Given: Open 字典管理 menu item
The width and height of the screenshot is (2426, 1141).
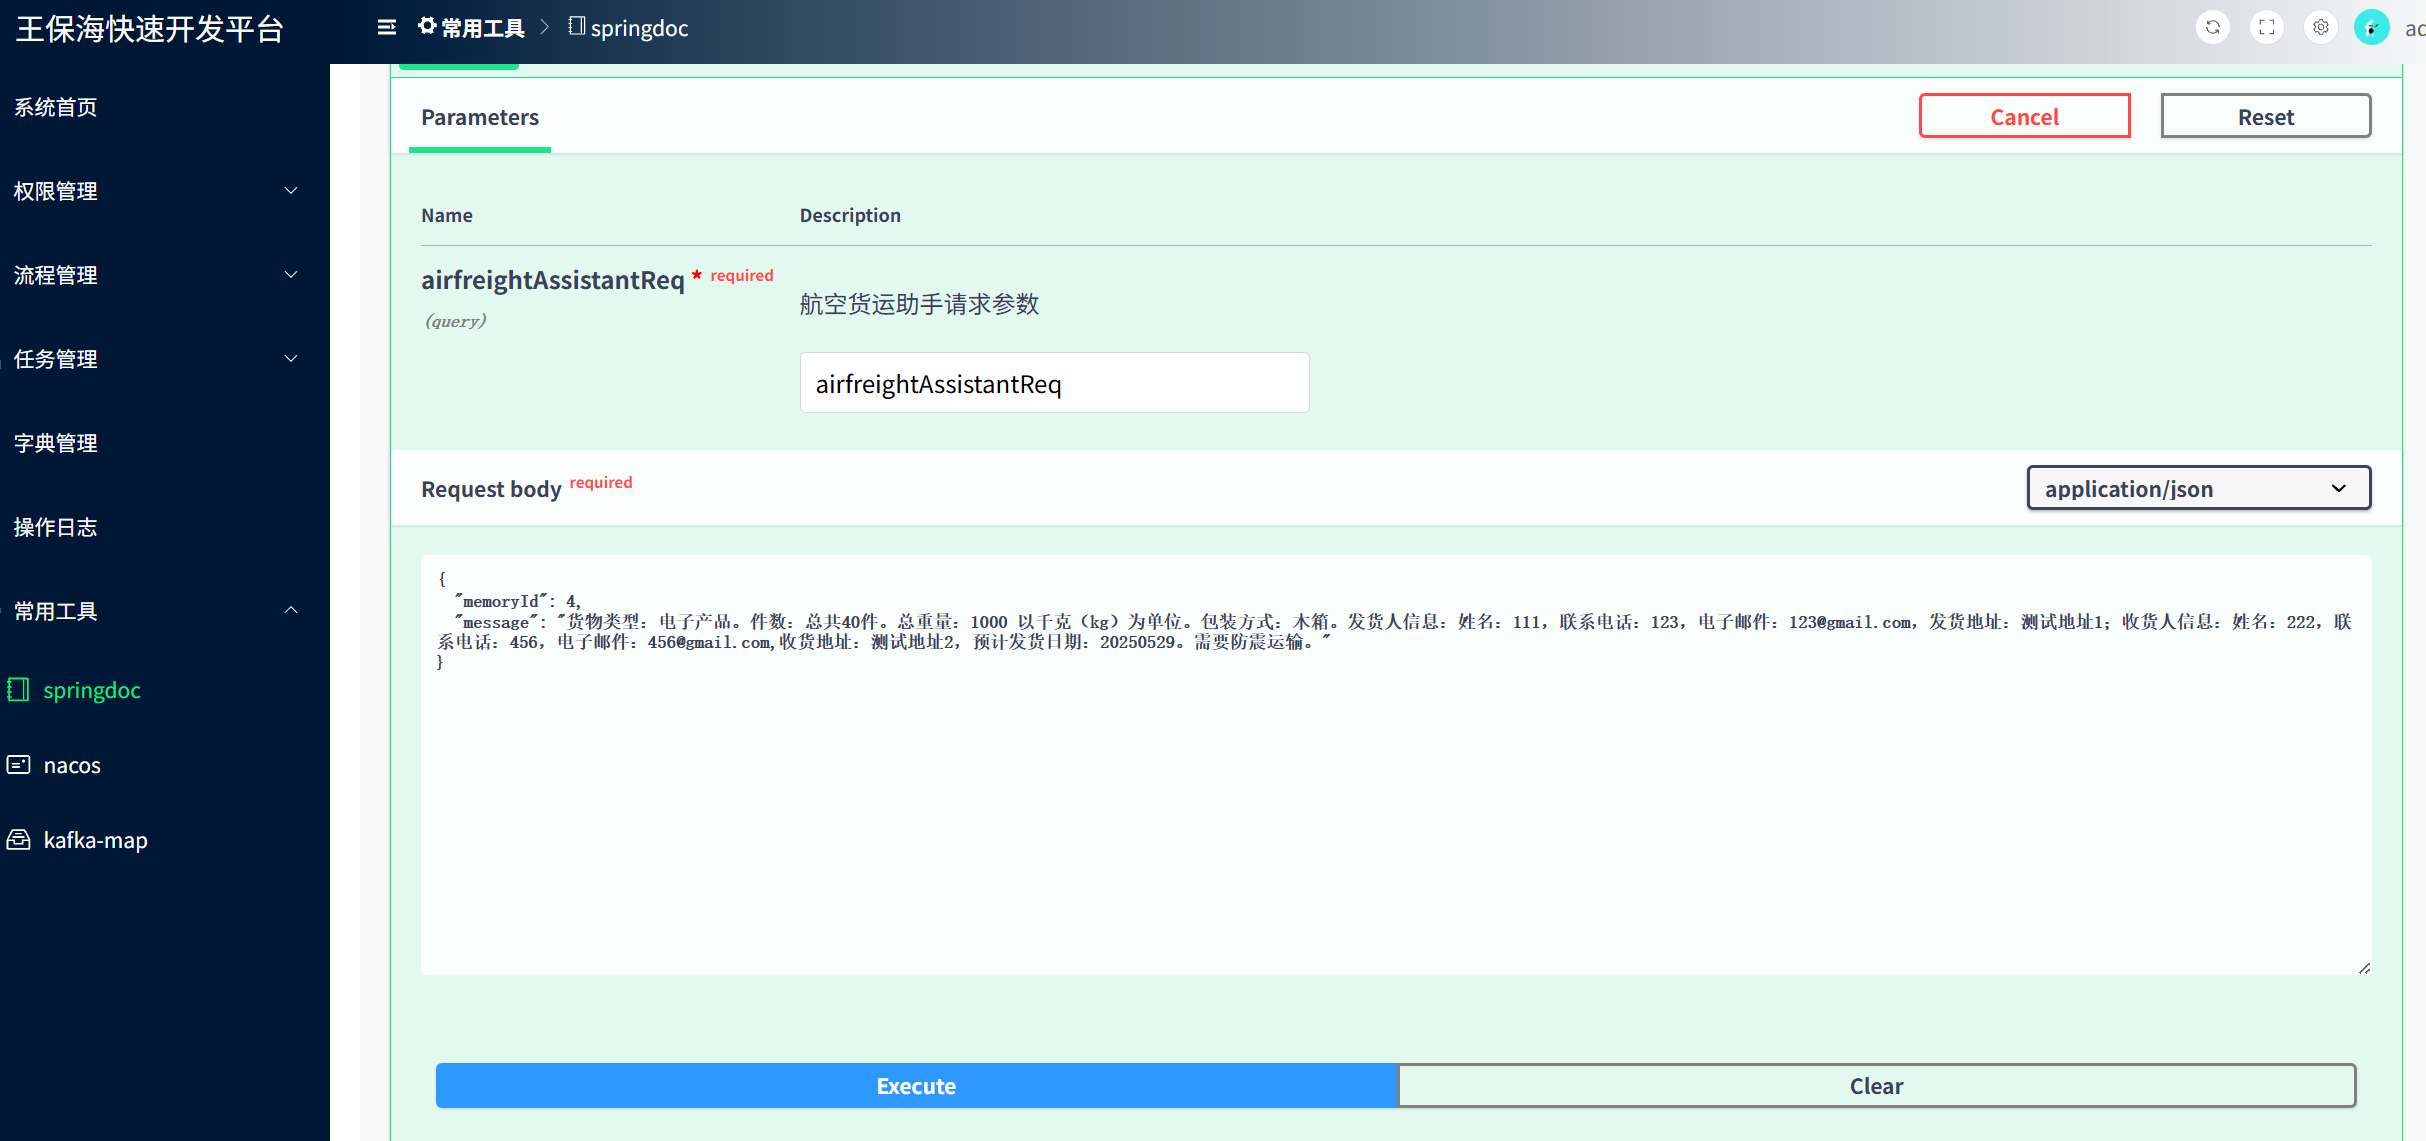Looking at the screenshot, I should (56, 443).
